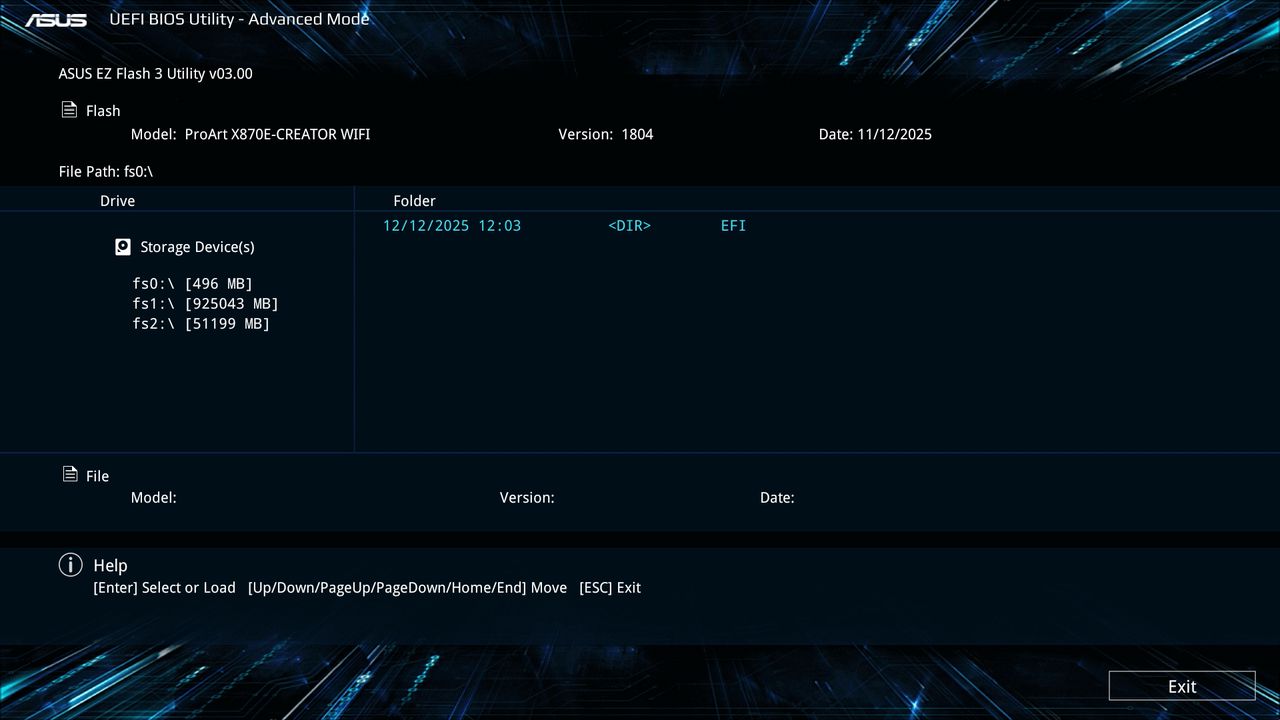This screenshot has width=1280, height=720.
Task: Select drive fs2:\ [51199 MB]
Action: 201,323
